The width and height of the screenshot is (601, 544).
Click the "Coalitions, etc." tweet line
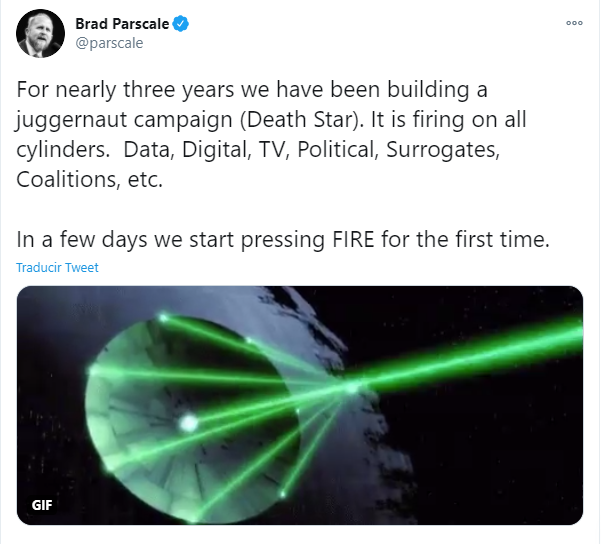click(88, 180)
